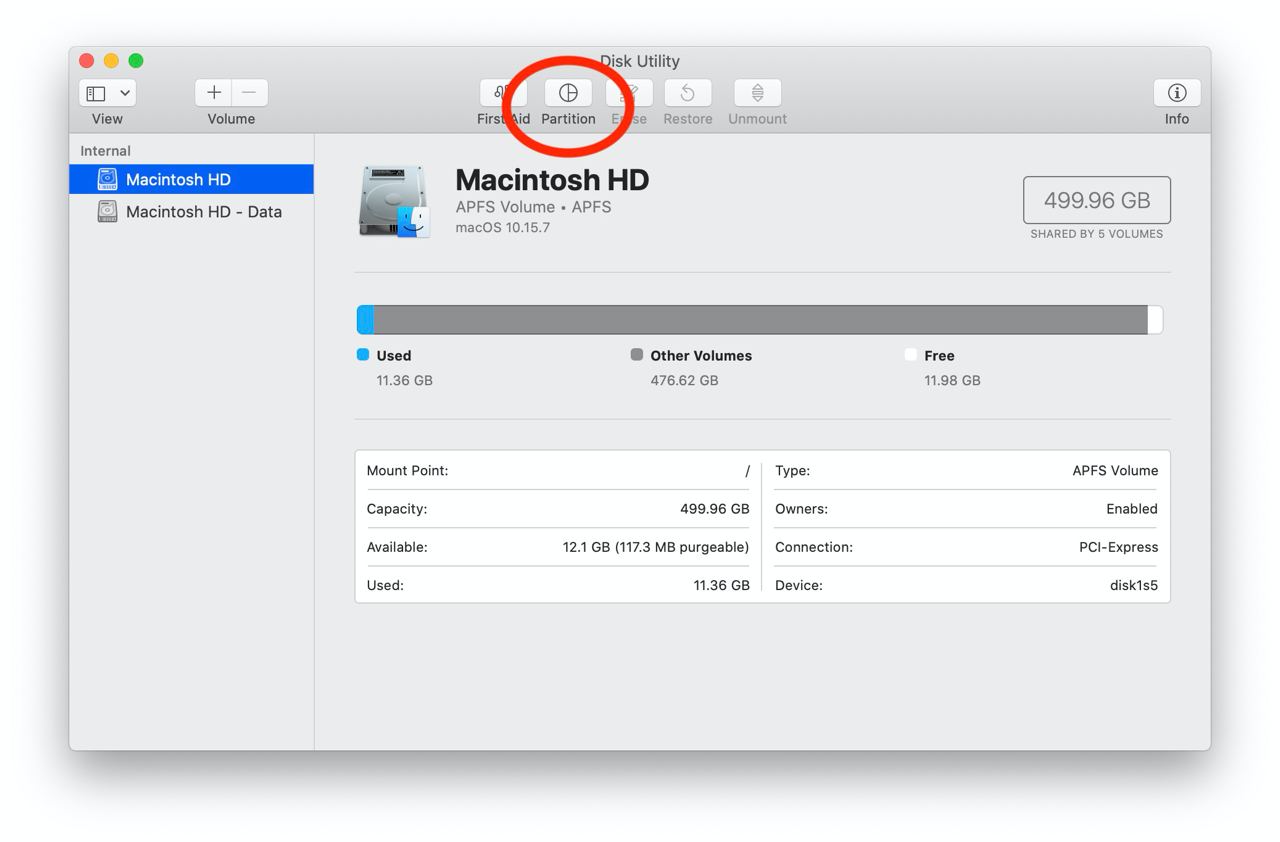1280x842 pixels.
Task: Close the Disk Utility window
Action: (87, 61)
